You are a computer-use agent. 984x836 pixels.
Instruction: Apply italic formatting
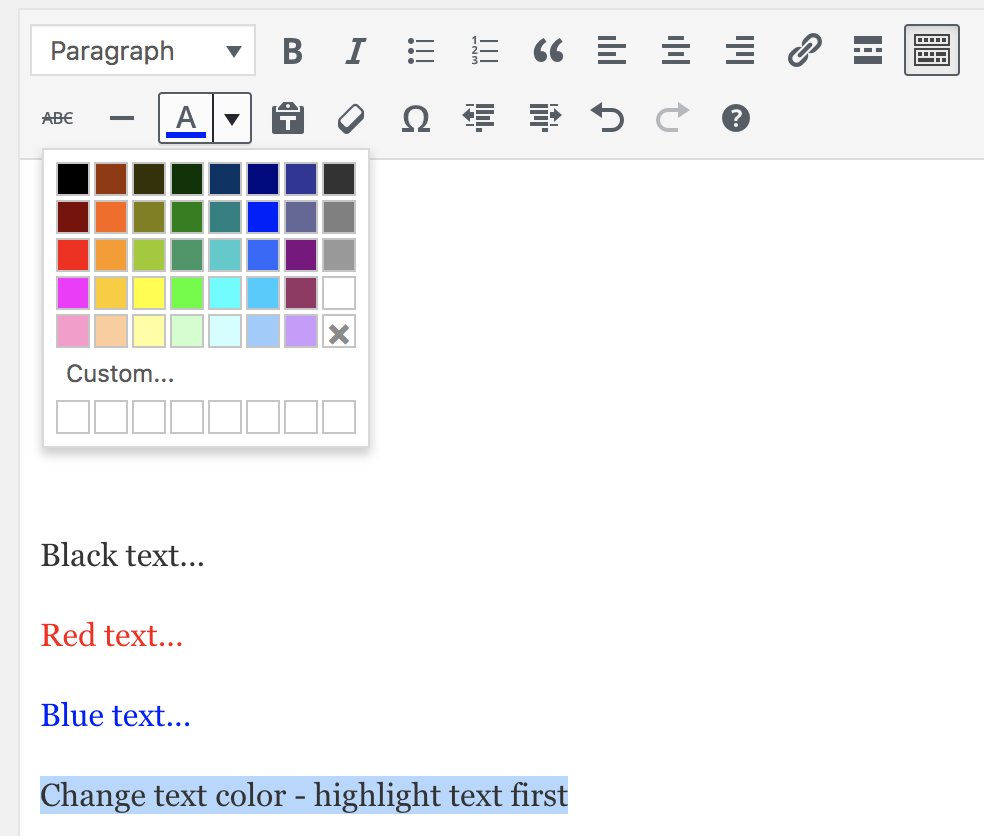355,50
